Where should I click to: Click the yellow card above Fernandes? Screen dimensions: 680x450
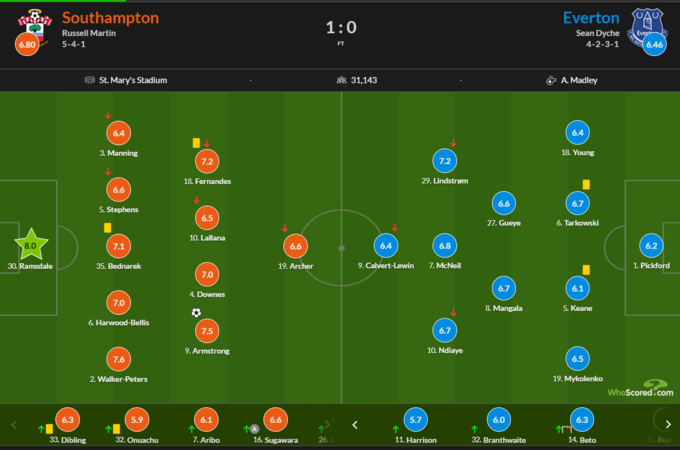(x=197, y=142)
